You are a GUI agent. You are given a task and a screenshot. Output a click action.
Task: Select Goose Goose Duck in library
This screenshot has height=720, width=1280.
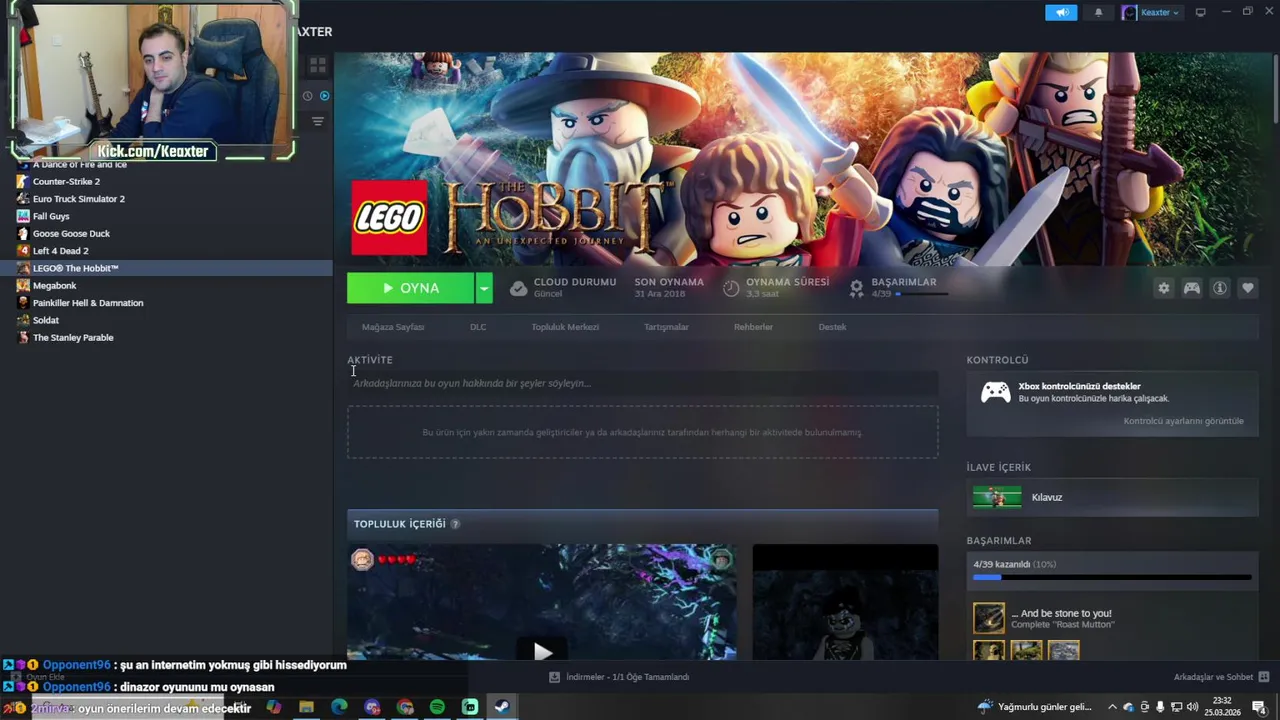click(166, 233)
